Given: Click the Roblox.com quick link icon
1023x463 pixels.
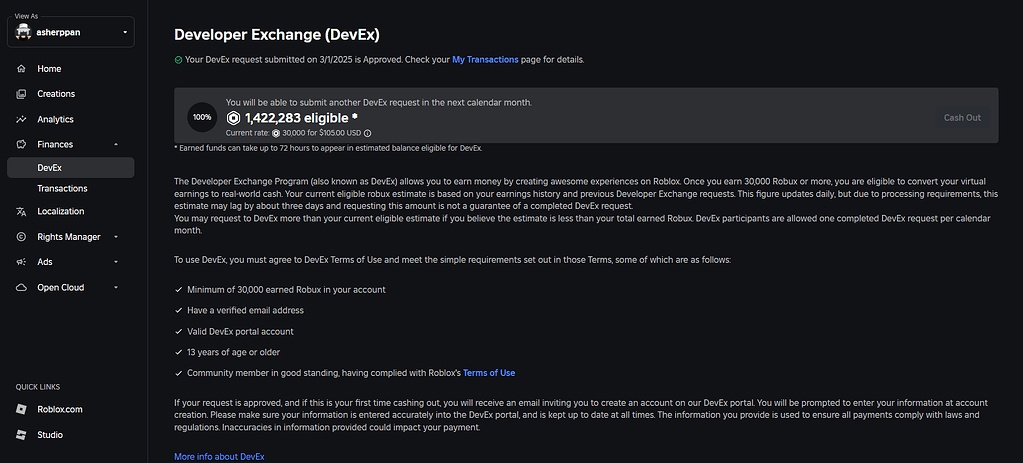Looking at the screenshot, I should [21, 409].
